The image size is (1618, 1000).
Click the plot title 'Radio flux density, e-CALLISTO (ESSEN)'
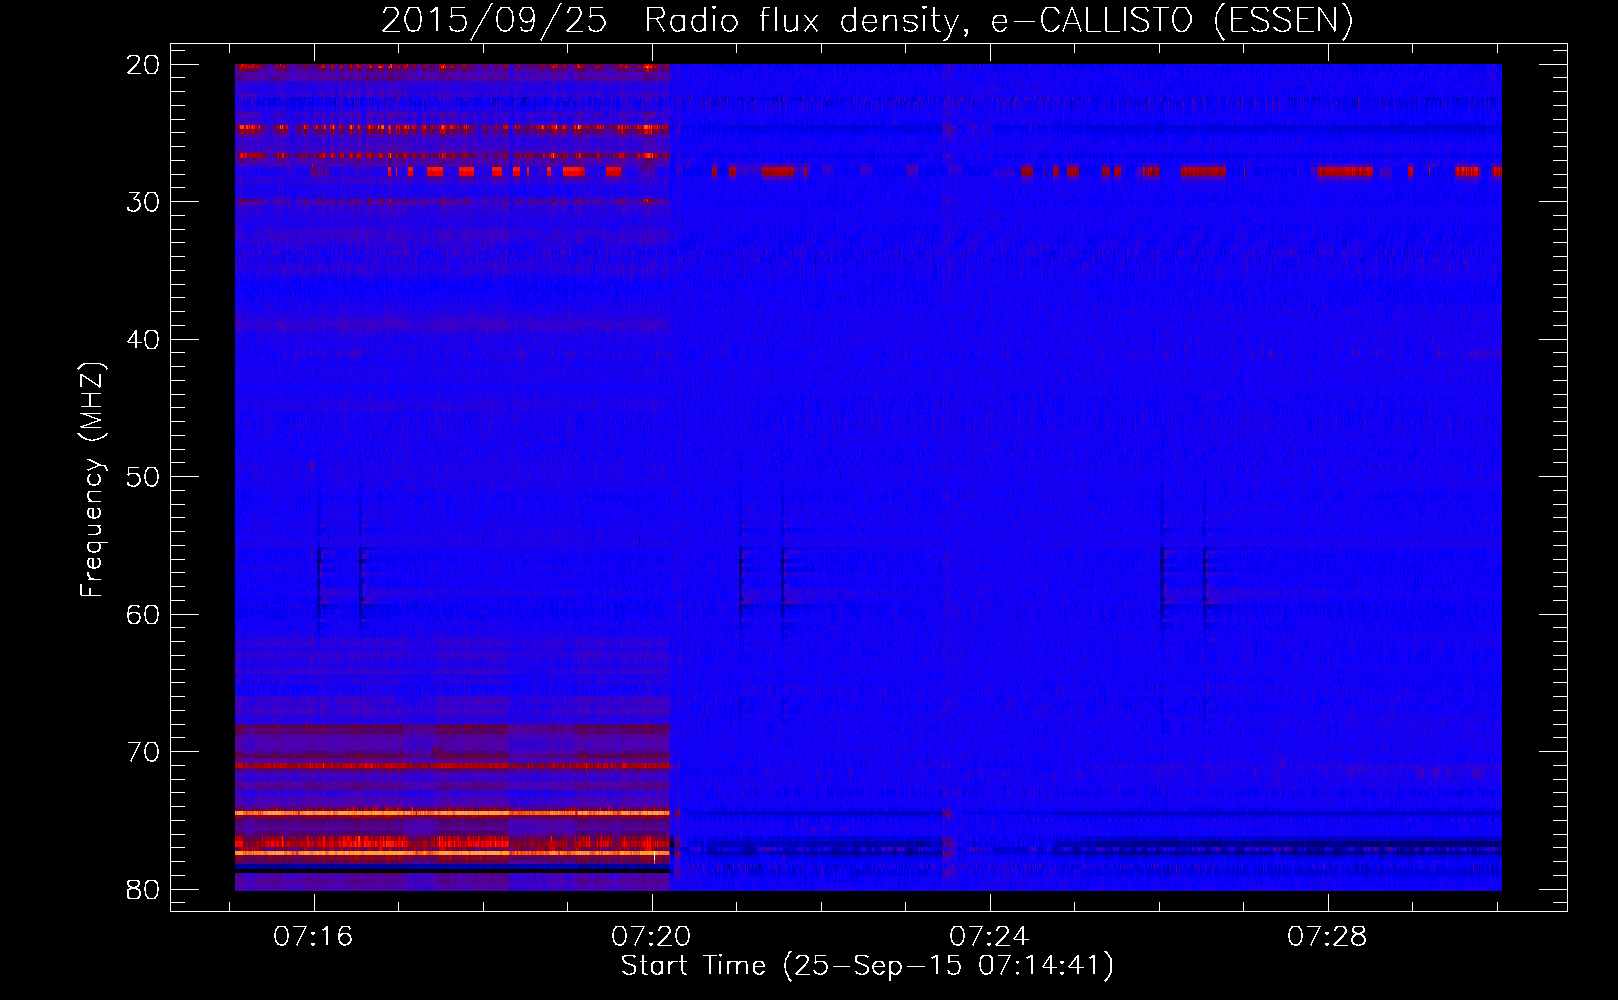(x=998, y=20)
